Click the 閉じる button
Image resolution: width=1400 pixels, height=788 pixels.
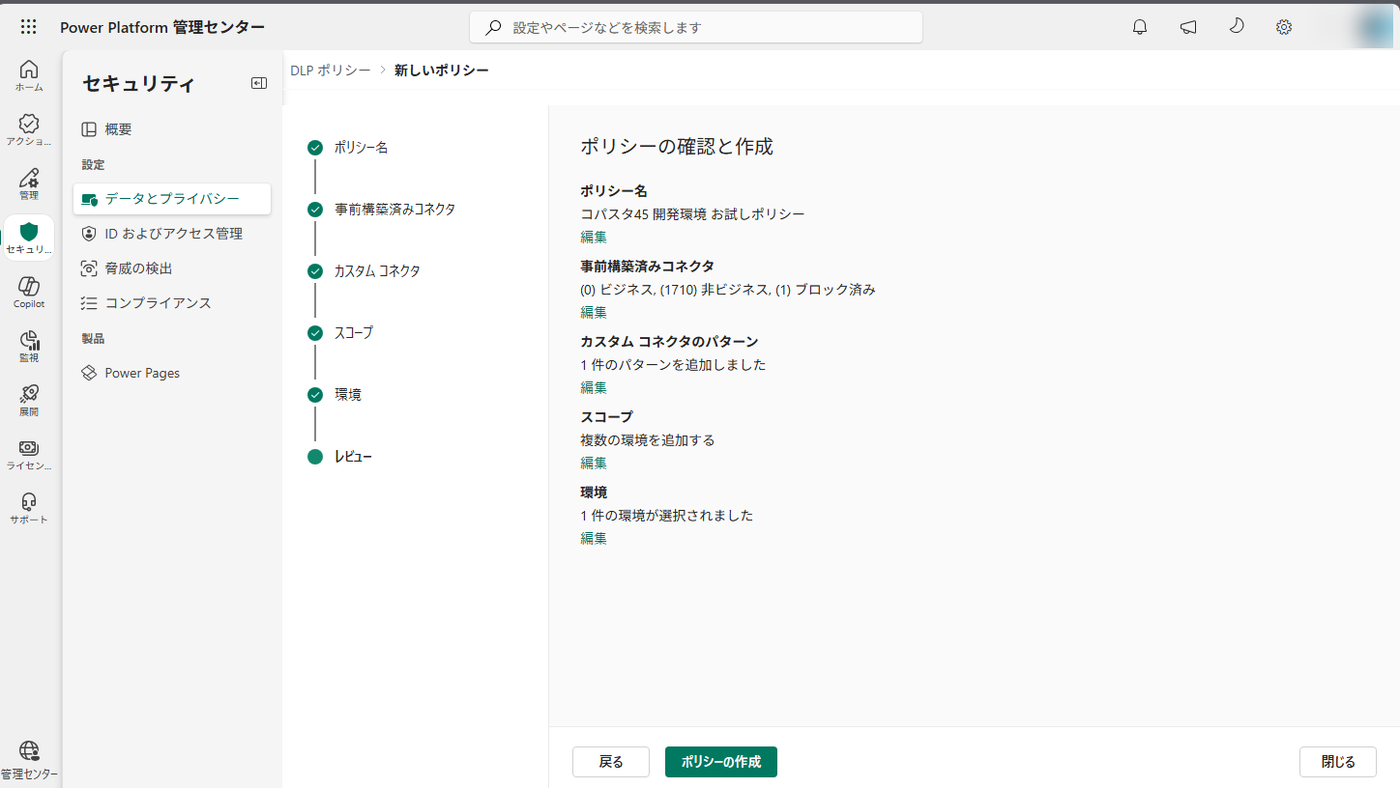point(1338,762)
